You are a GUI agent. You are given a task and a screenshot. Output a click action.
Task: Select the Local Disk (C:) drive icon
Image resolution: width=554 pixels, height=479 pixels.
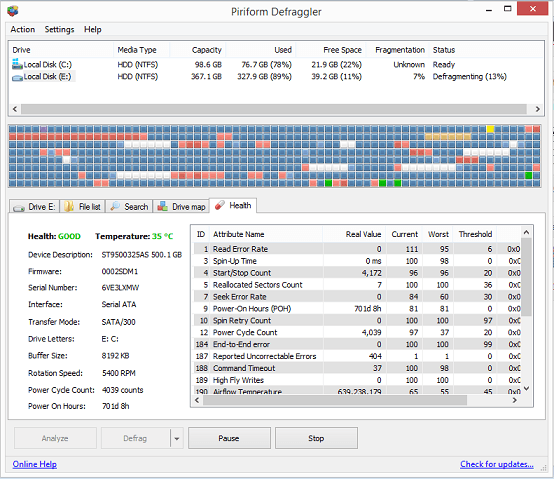click(x=17, y=64)
